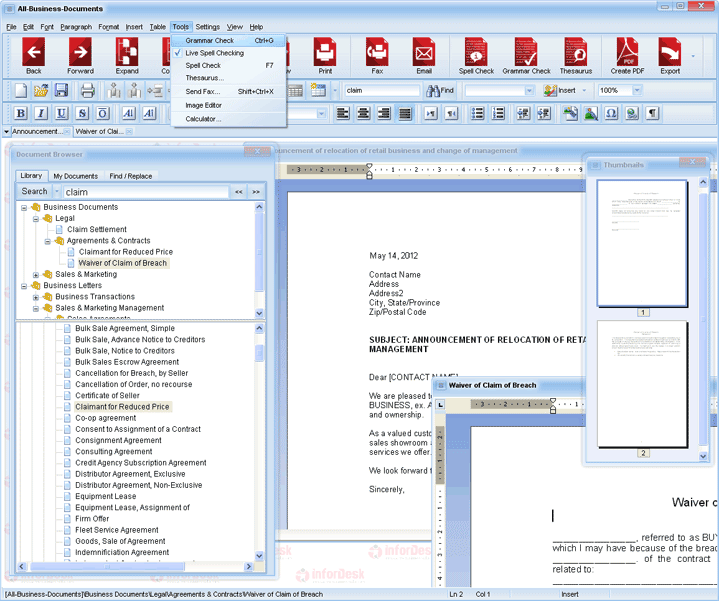Click the red Export icon

click(x=670, y=52)
